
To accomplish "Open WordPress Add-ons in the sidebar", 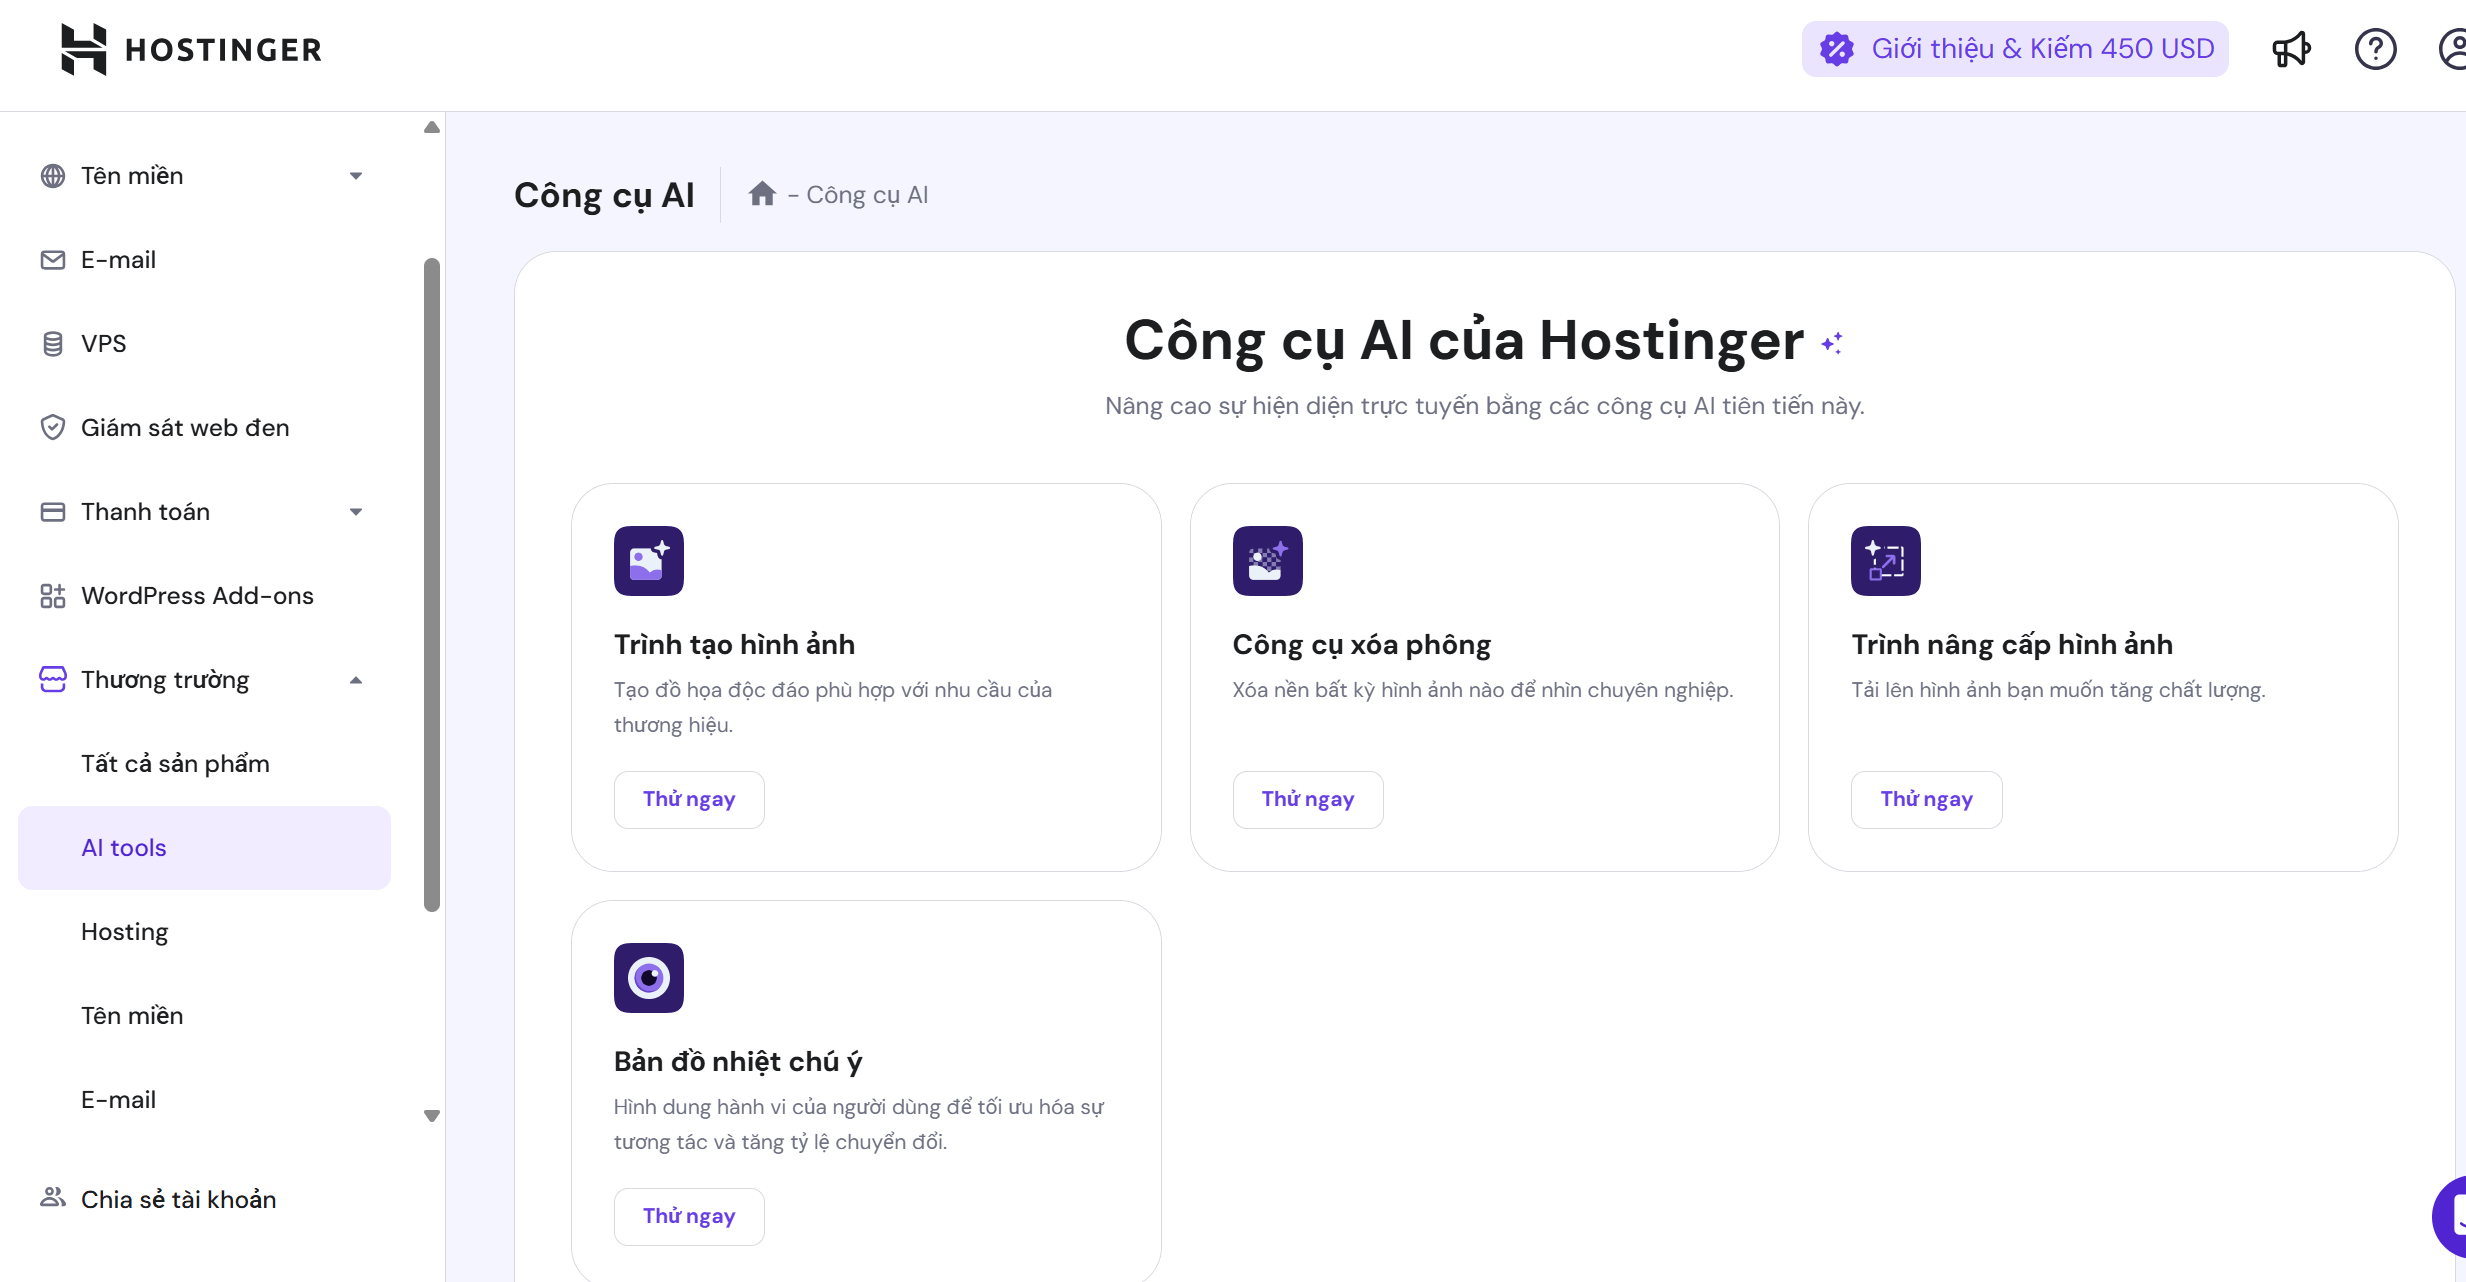I will coord(204,596).
